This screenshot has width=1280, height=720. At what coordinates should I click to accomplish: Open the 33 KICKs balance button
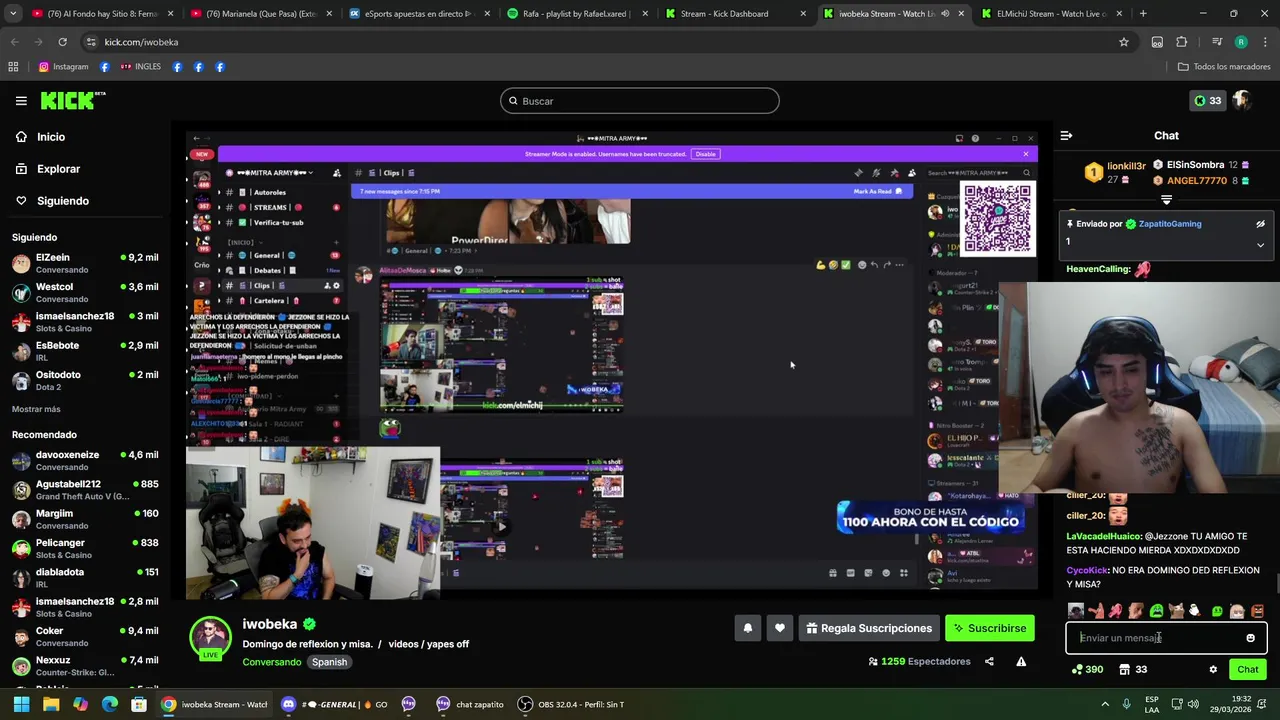click(x=1207, y=101)
